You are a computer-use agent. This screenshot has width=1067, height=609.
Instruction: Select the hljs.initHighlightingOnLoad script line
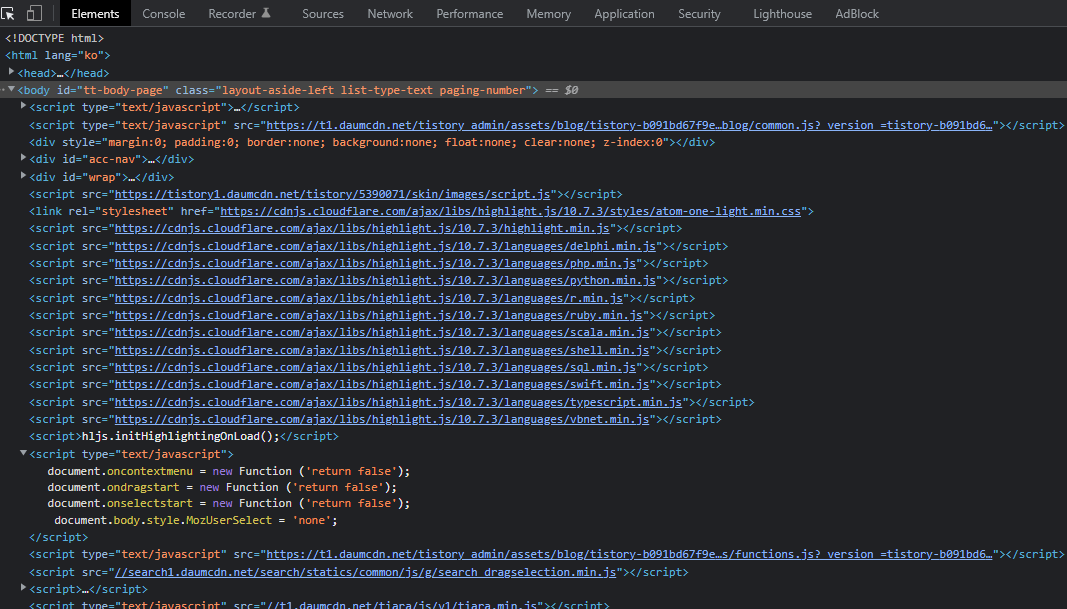point(184,436)
